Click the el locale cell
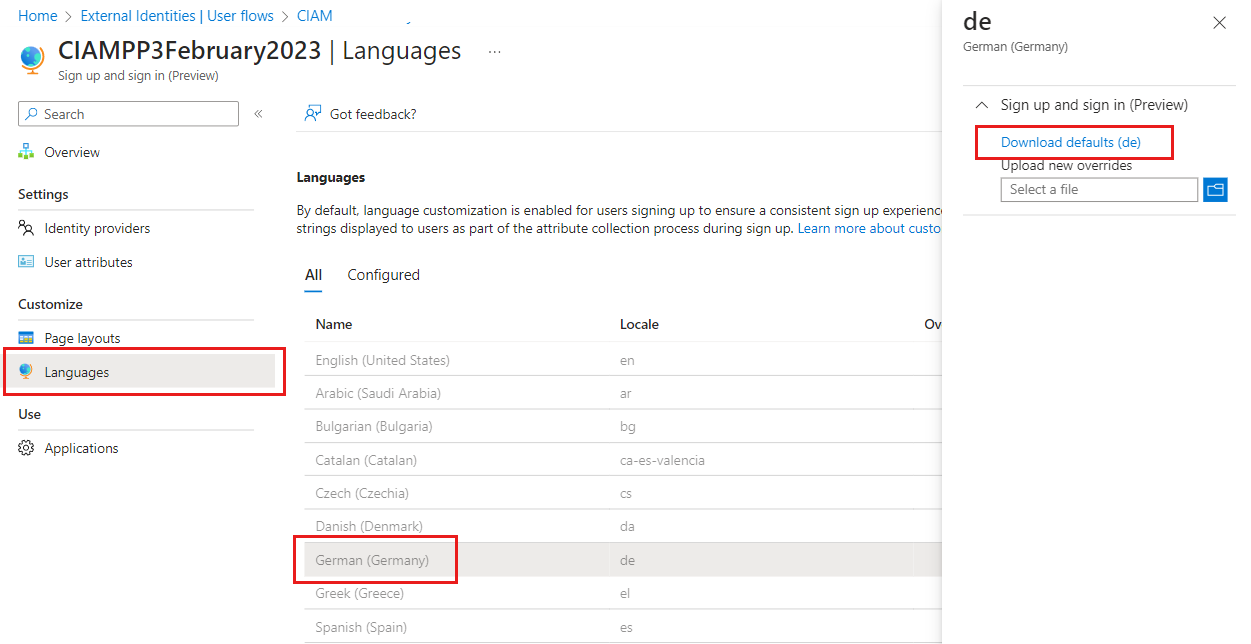 click(626, 593)
